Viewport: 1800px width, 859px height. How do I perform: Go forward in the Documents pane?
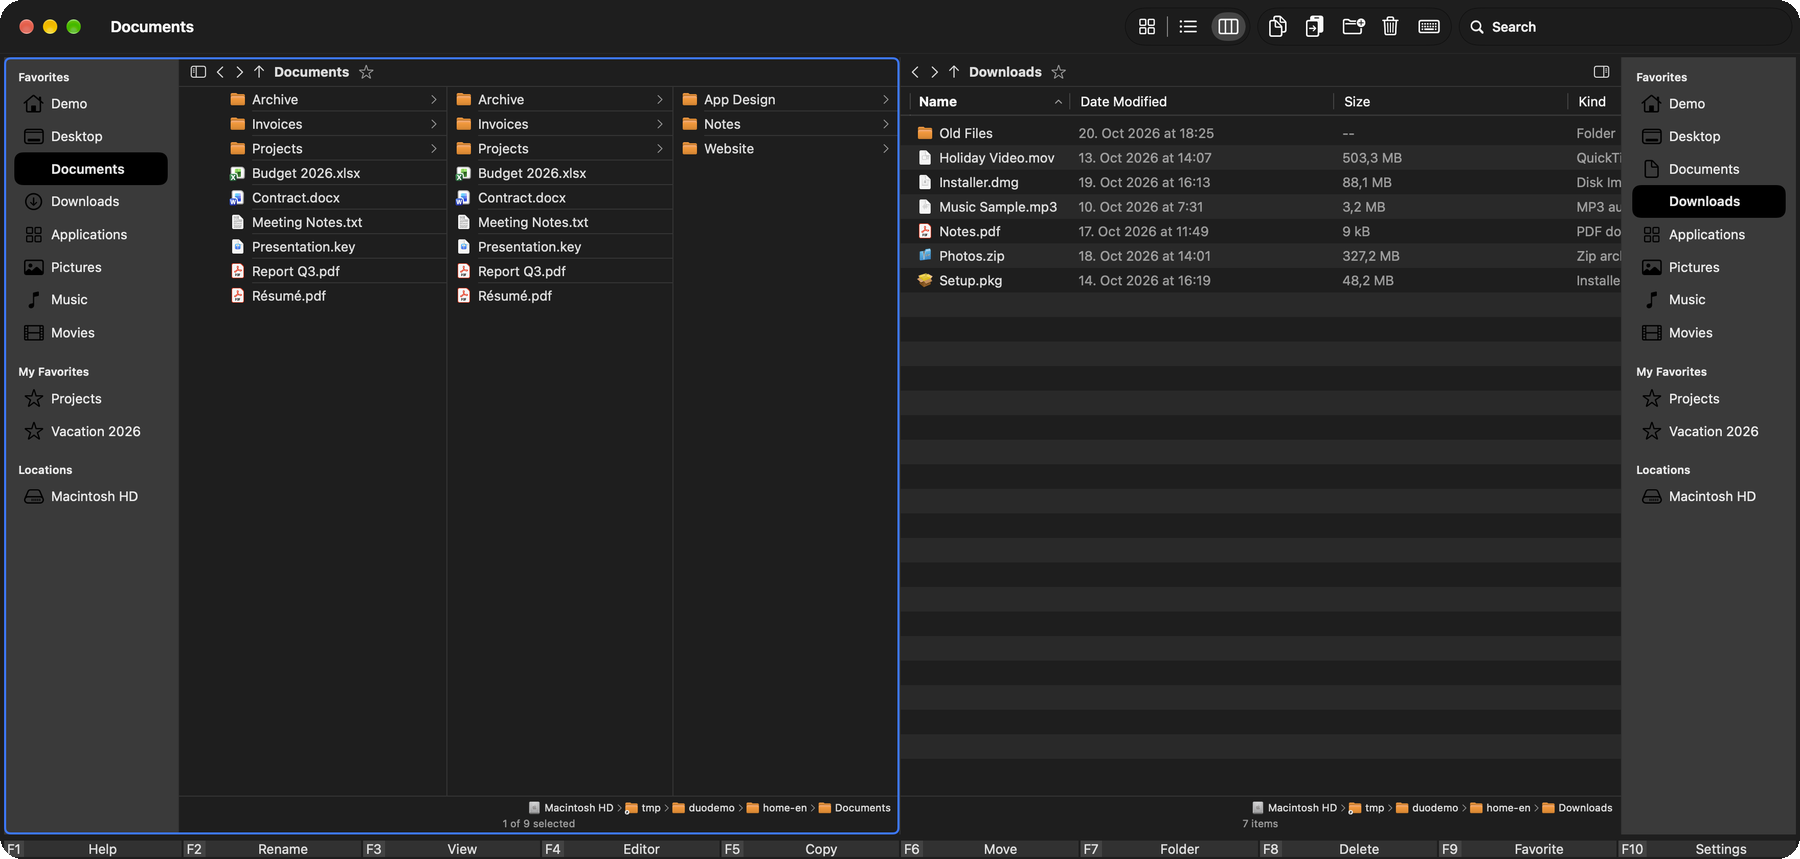click(239, 72)
